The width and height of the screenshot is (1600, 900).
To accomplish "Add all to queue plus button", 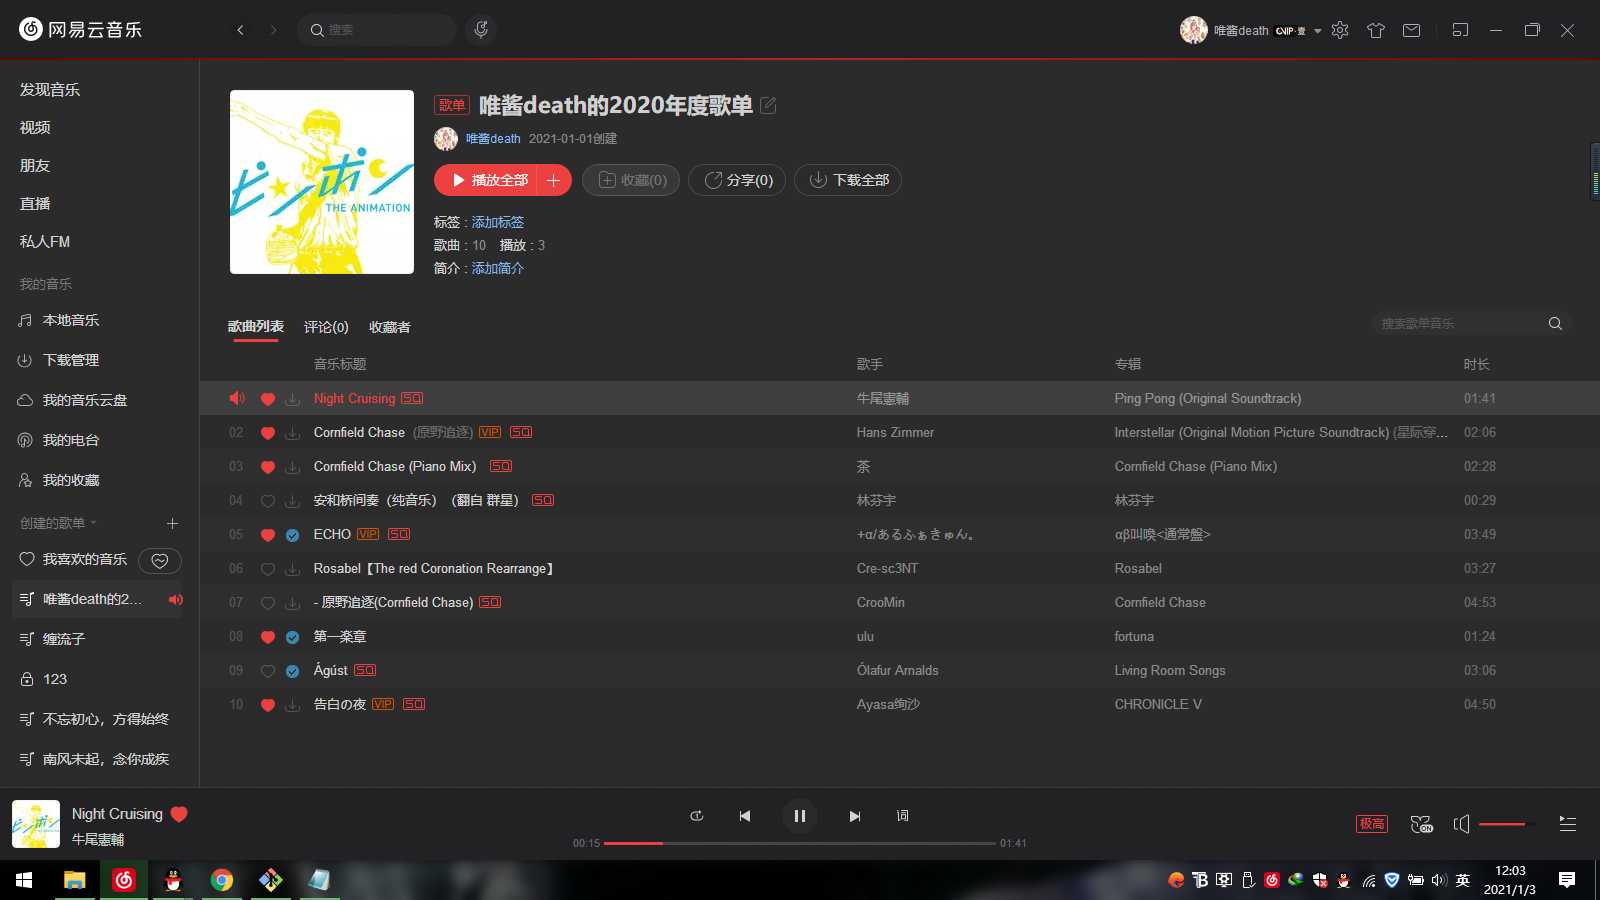I will (x=554, y=180).
